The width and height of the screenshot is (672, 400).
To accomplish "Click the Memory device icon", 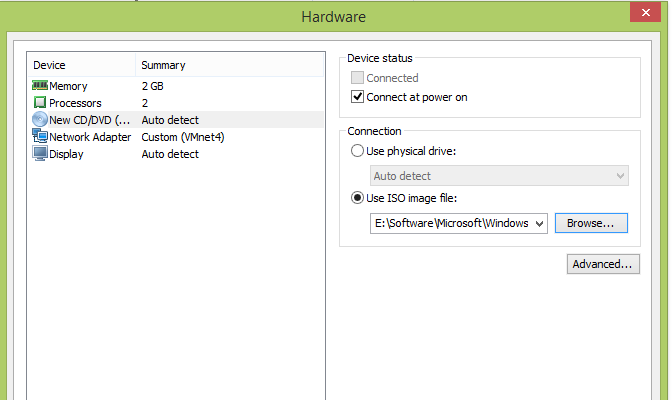I will (x=40, y=86).
